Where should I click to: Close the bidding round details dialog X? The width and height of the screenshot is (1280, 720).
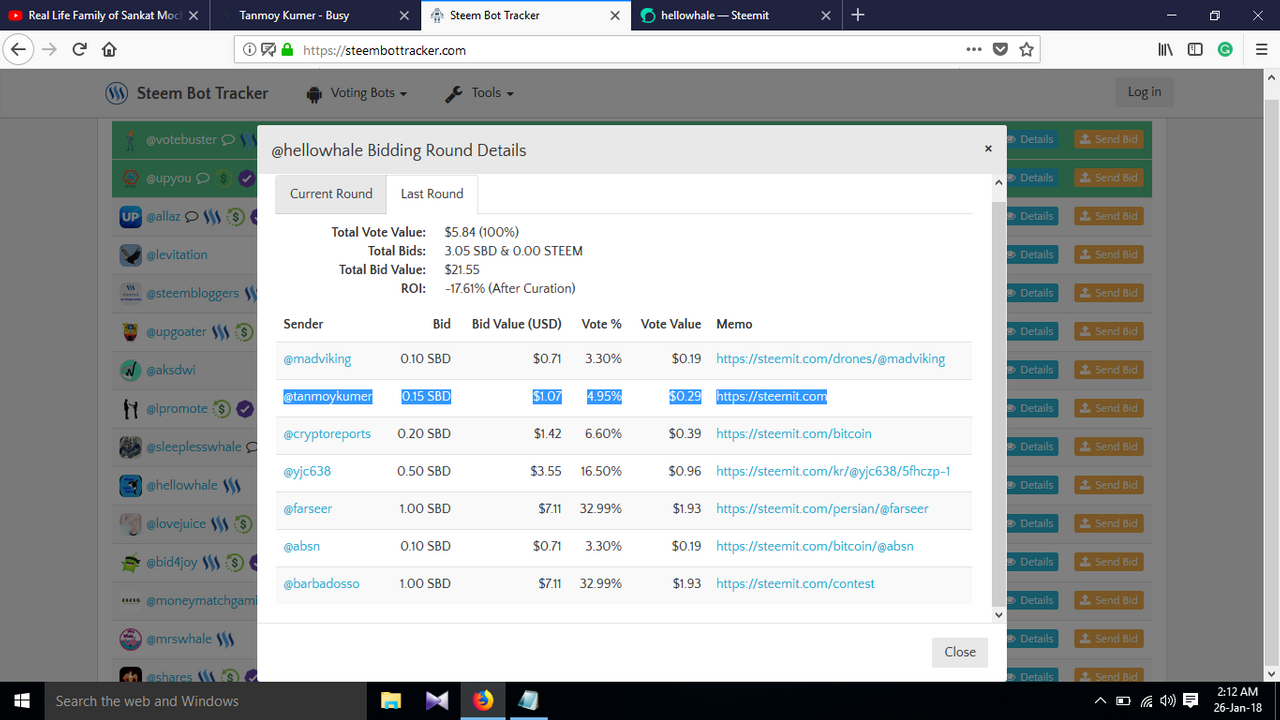[988, 148]
